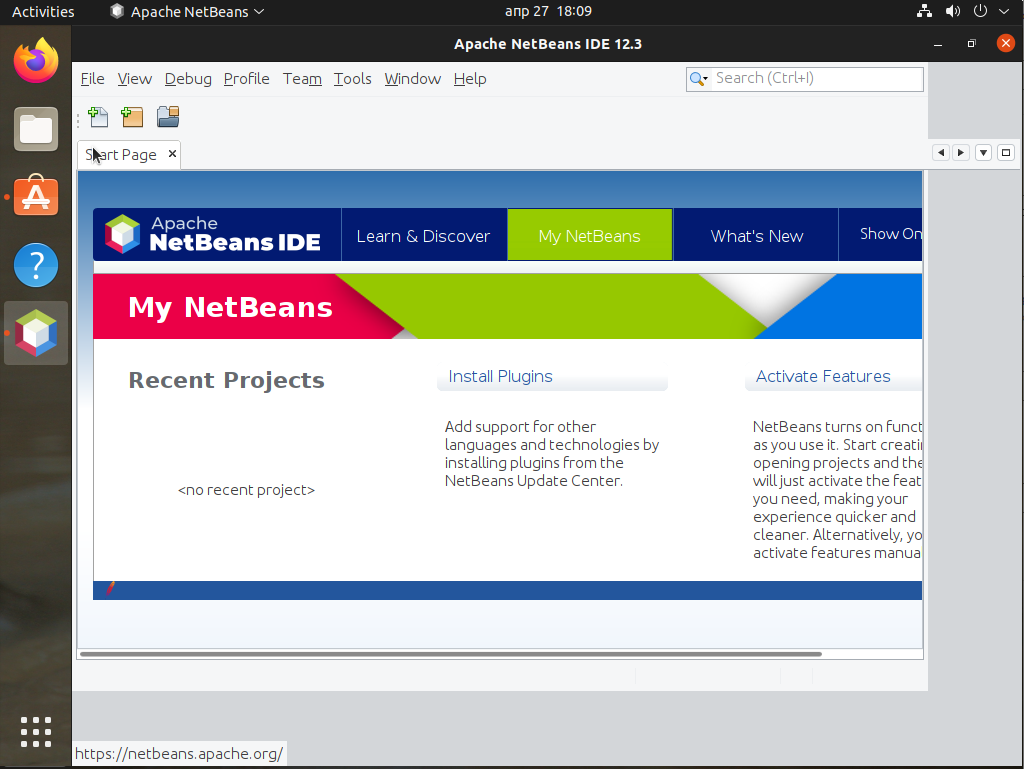Open the Tools menu
Viewport: 1024px width, 769px height.
352,79
